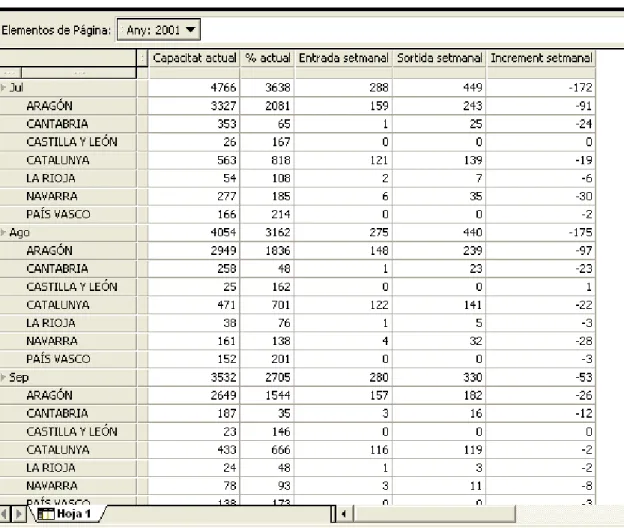Click the Elementos de Página label
Screen dimensions: 624x528
pyautogui.click(x=56, y=30)
